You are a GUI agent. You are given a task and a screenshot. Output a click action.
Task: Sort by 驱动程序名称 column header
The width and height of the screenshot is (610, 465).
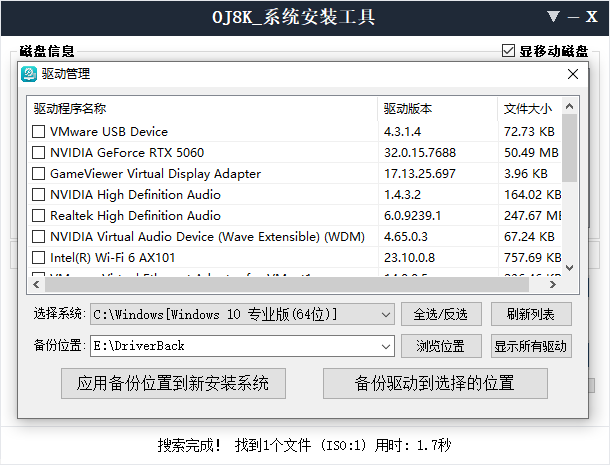tap(203, 109)
